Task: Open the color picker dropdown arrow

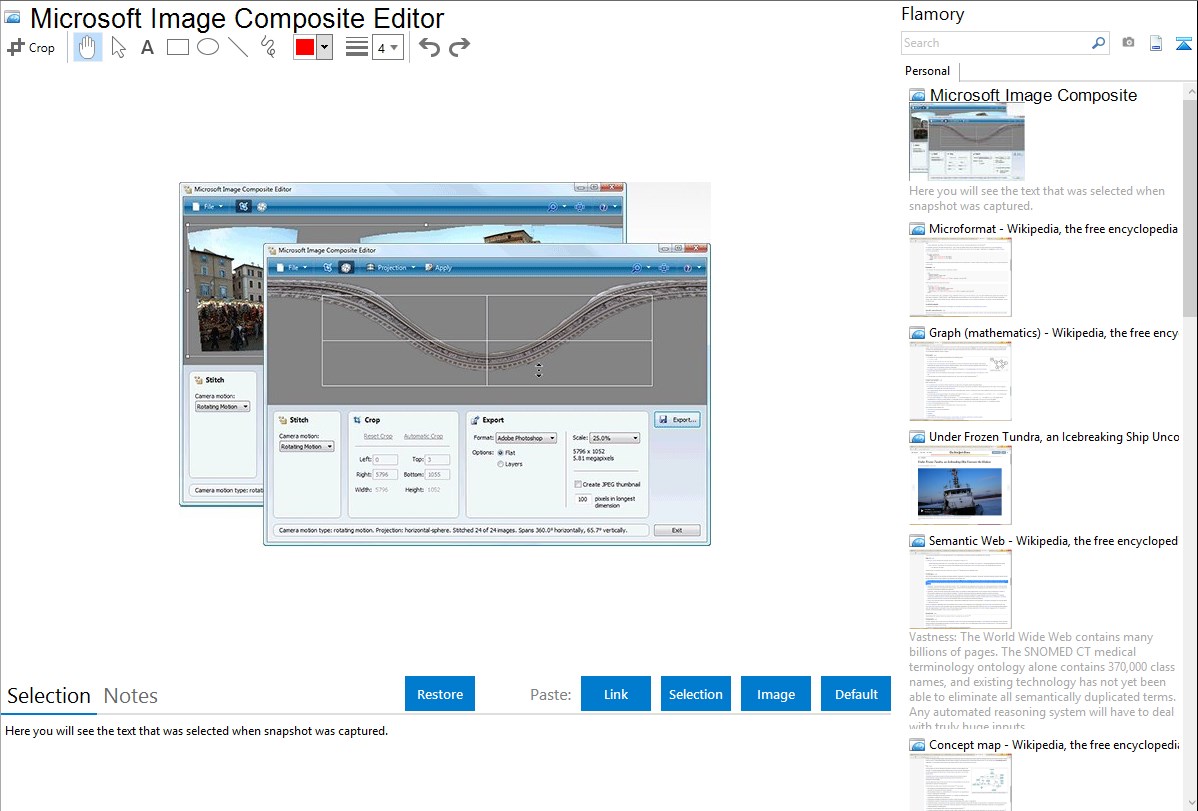Action: pos(324,47)
